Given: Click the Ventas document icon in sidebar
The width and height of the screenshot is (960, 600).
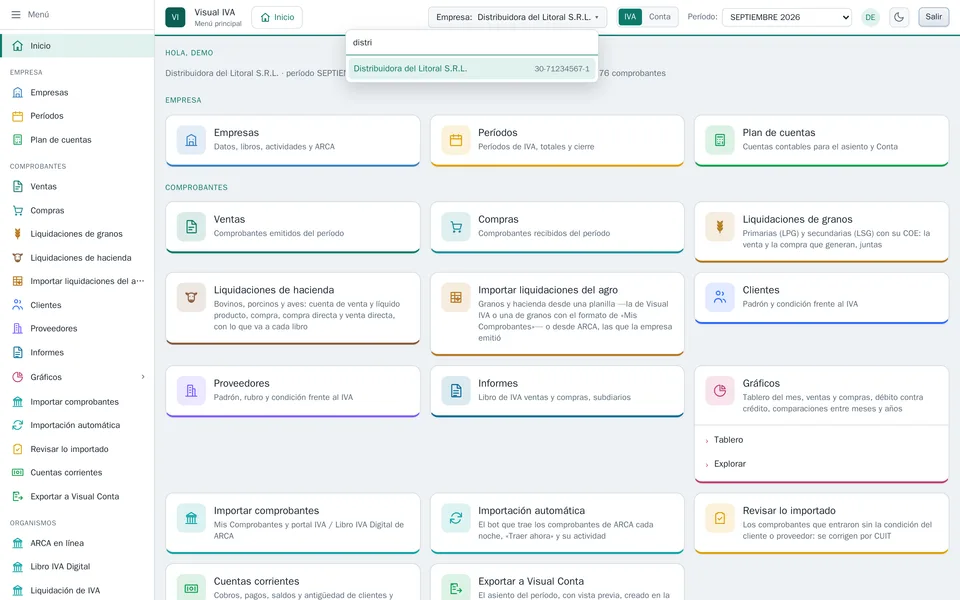Looking at the screenshot, I should (x=18, y=186).
